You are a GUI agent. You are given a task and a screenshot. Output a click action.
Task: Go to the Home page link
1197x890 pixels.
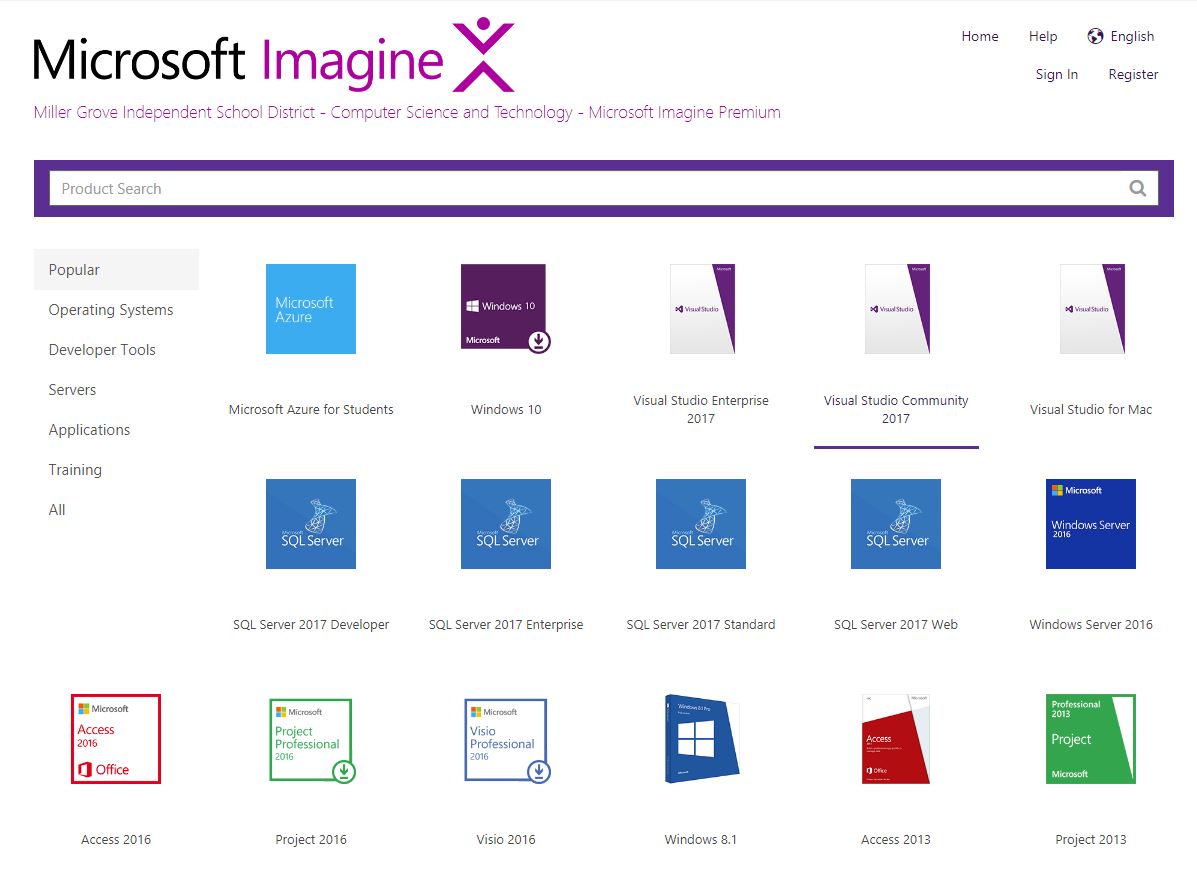coord(979,36)
